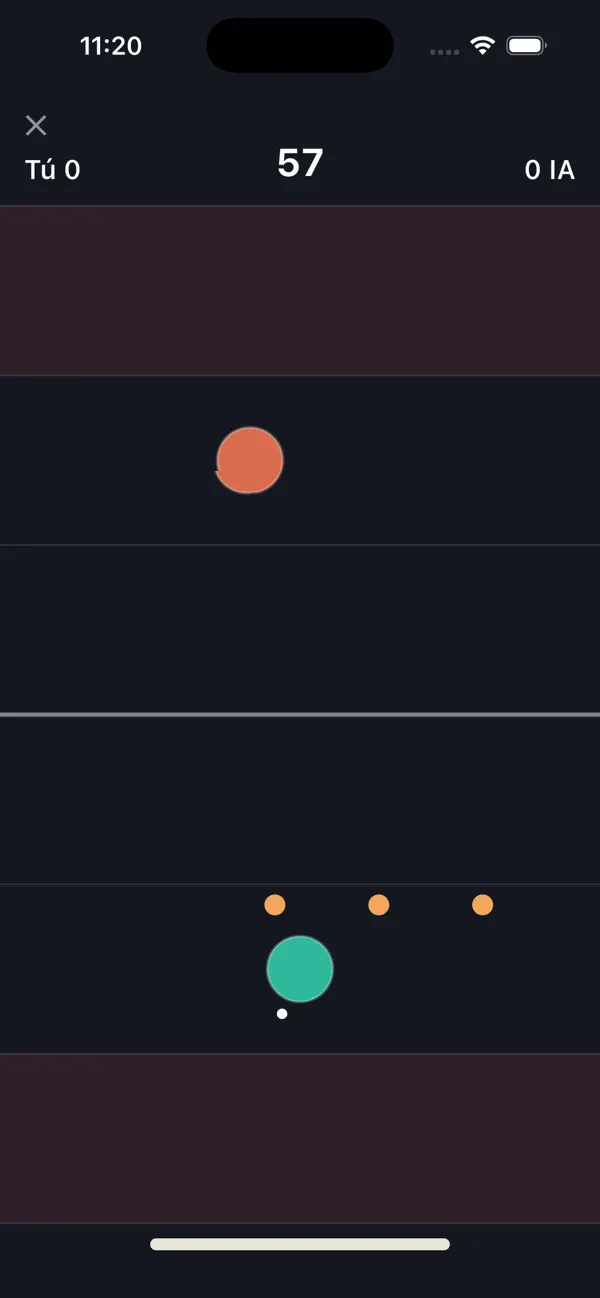This screenshot has width=600, height=1298.
Task: Tap the small white ball
Action: tap(282, 1013)
